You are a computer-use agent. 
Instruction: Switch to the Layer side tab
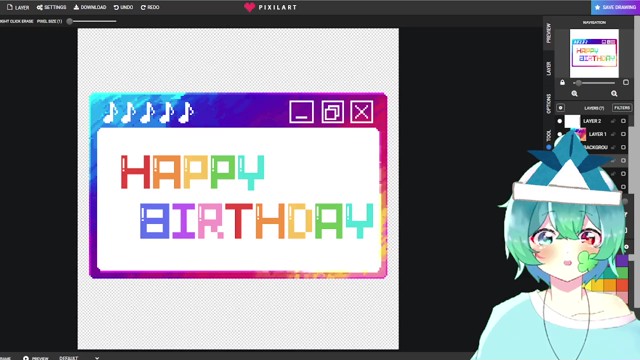pyautogui.click(x=549, y=68)
